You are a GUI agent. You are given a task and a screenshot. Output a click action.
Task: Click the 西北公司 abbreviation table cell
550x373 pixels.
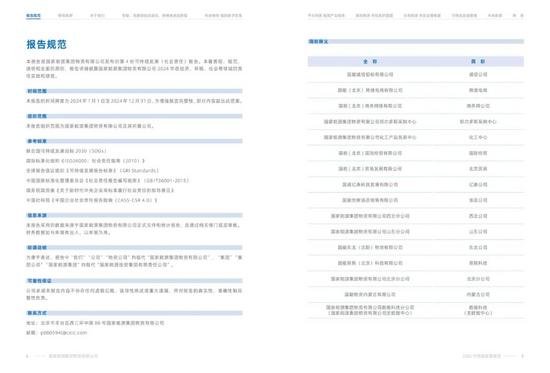(x=478, y=216)
